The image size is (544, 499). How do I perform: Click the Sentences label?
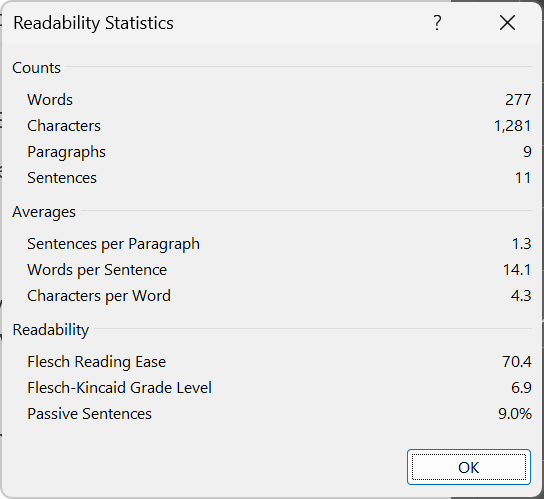point(62,178)
